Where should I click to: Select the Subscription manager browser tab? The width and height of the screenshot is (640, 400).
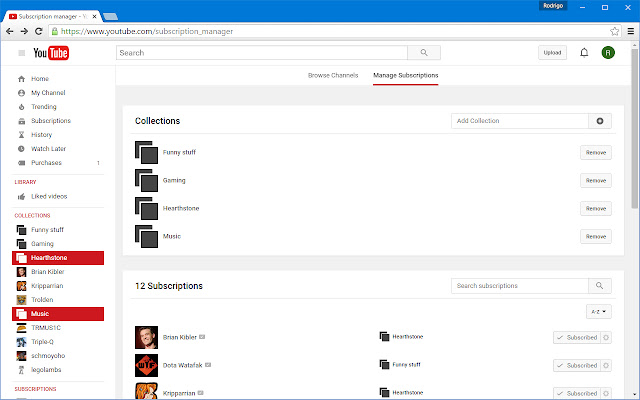53,17
